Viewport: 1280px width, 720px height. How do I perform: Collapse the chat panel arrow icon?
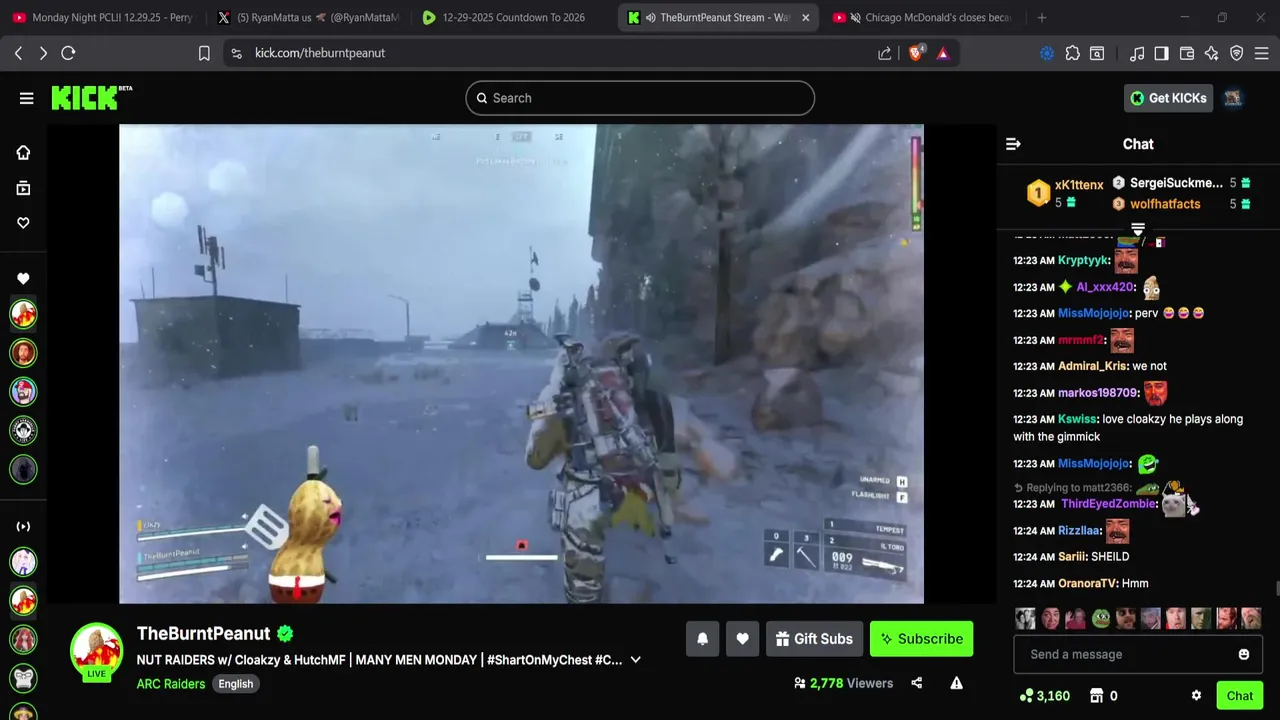[1013, 144]
